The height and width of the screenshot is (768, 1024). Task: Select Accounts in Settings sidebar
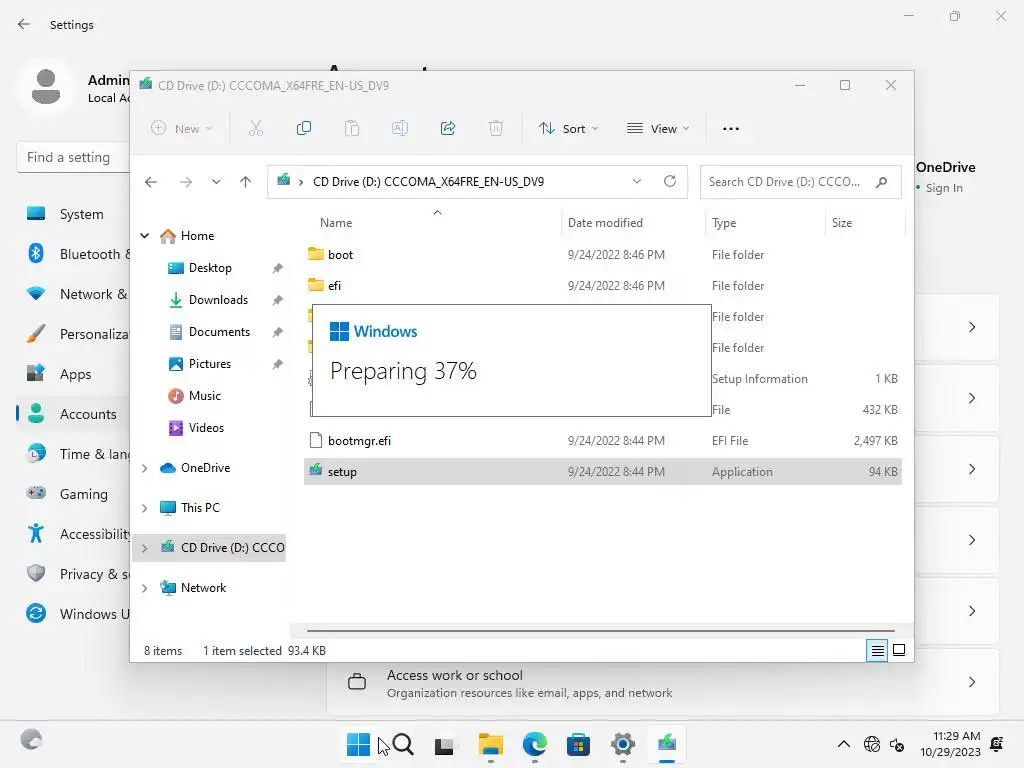73,414
